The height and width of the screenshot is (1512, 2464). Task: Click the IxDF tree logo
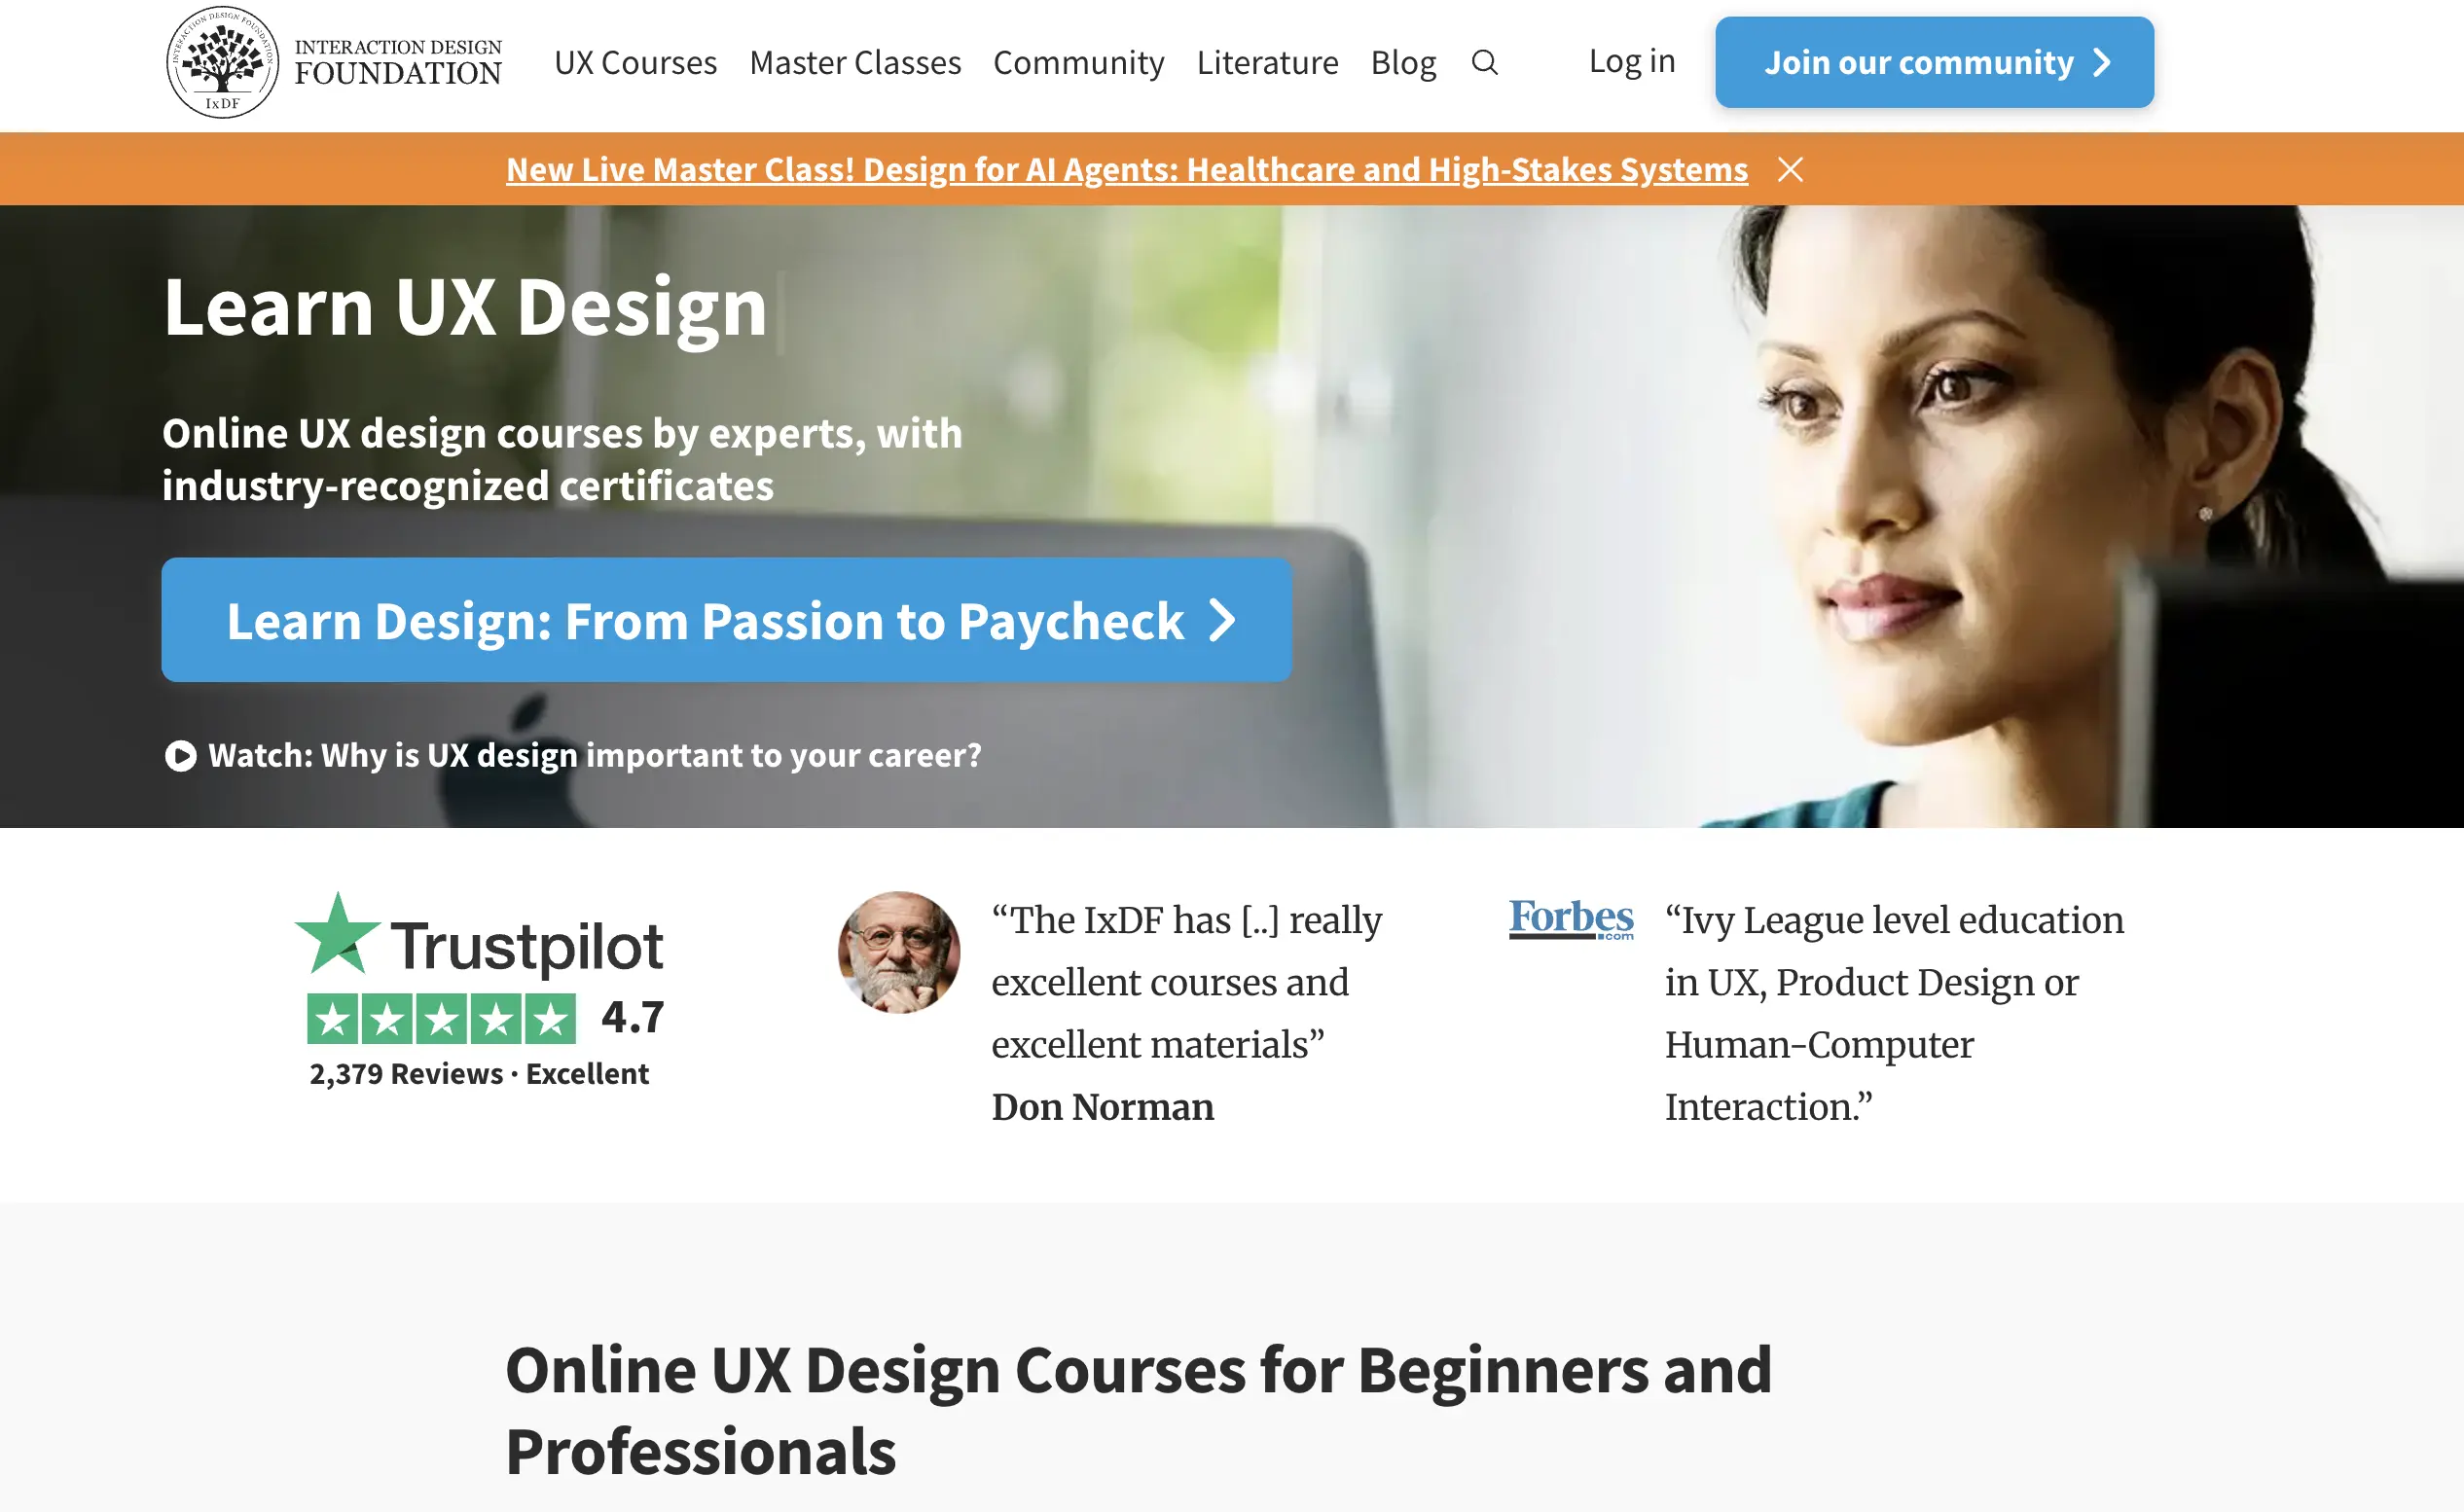(x=222, y=62)
